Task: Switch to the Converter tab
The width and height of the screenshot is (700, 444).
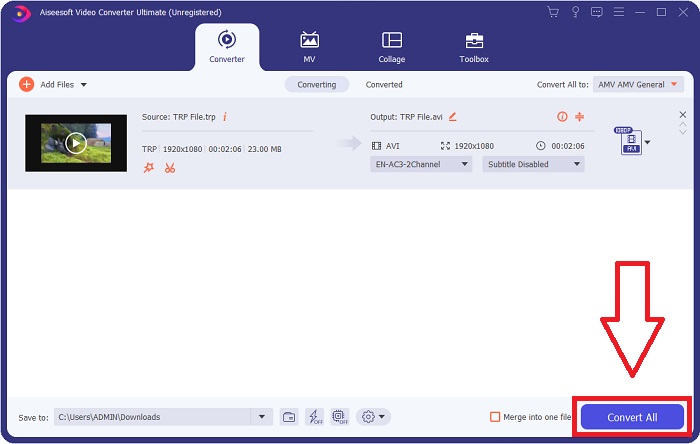Action: tap(227, 46)
